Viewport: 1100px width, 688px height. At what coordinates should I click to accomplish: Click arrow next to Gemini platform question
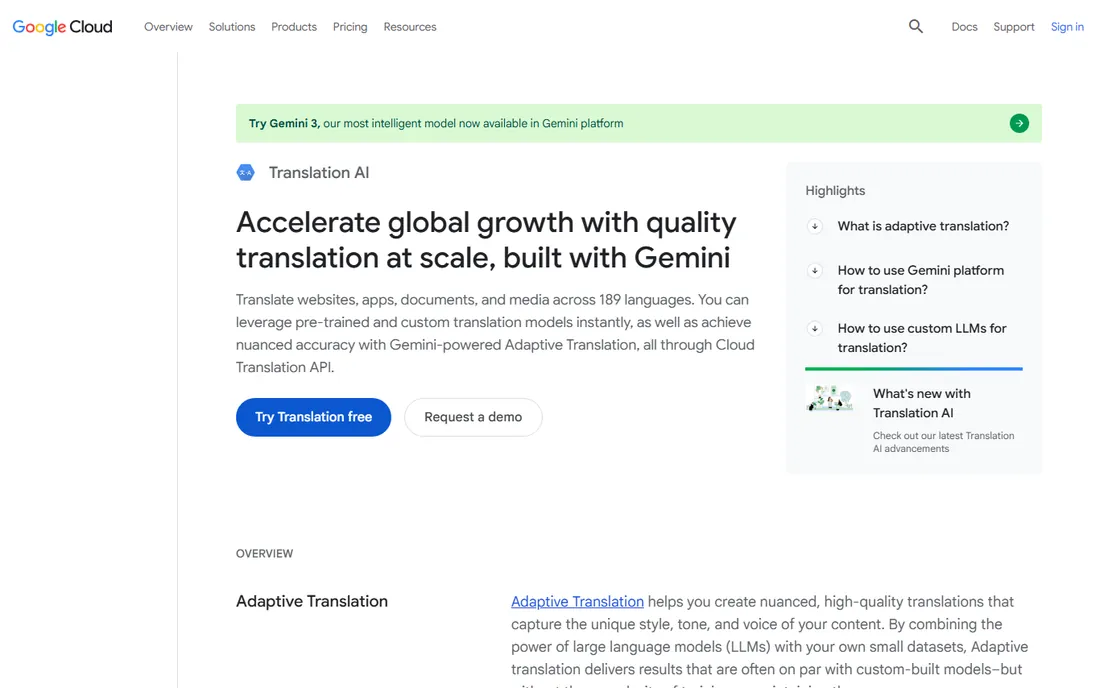pos(814,271)
